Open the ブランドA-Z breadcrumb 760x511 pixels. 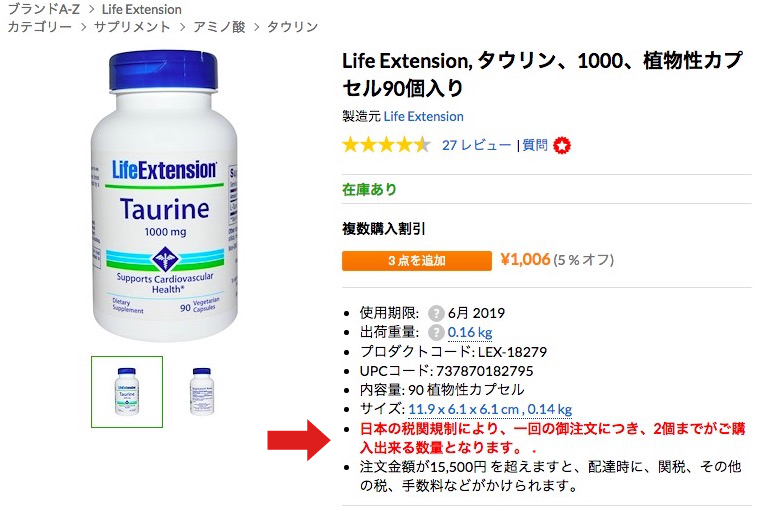click(44, 9)
